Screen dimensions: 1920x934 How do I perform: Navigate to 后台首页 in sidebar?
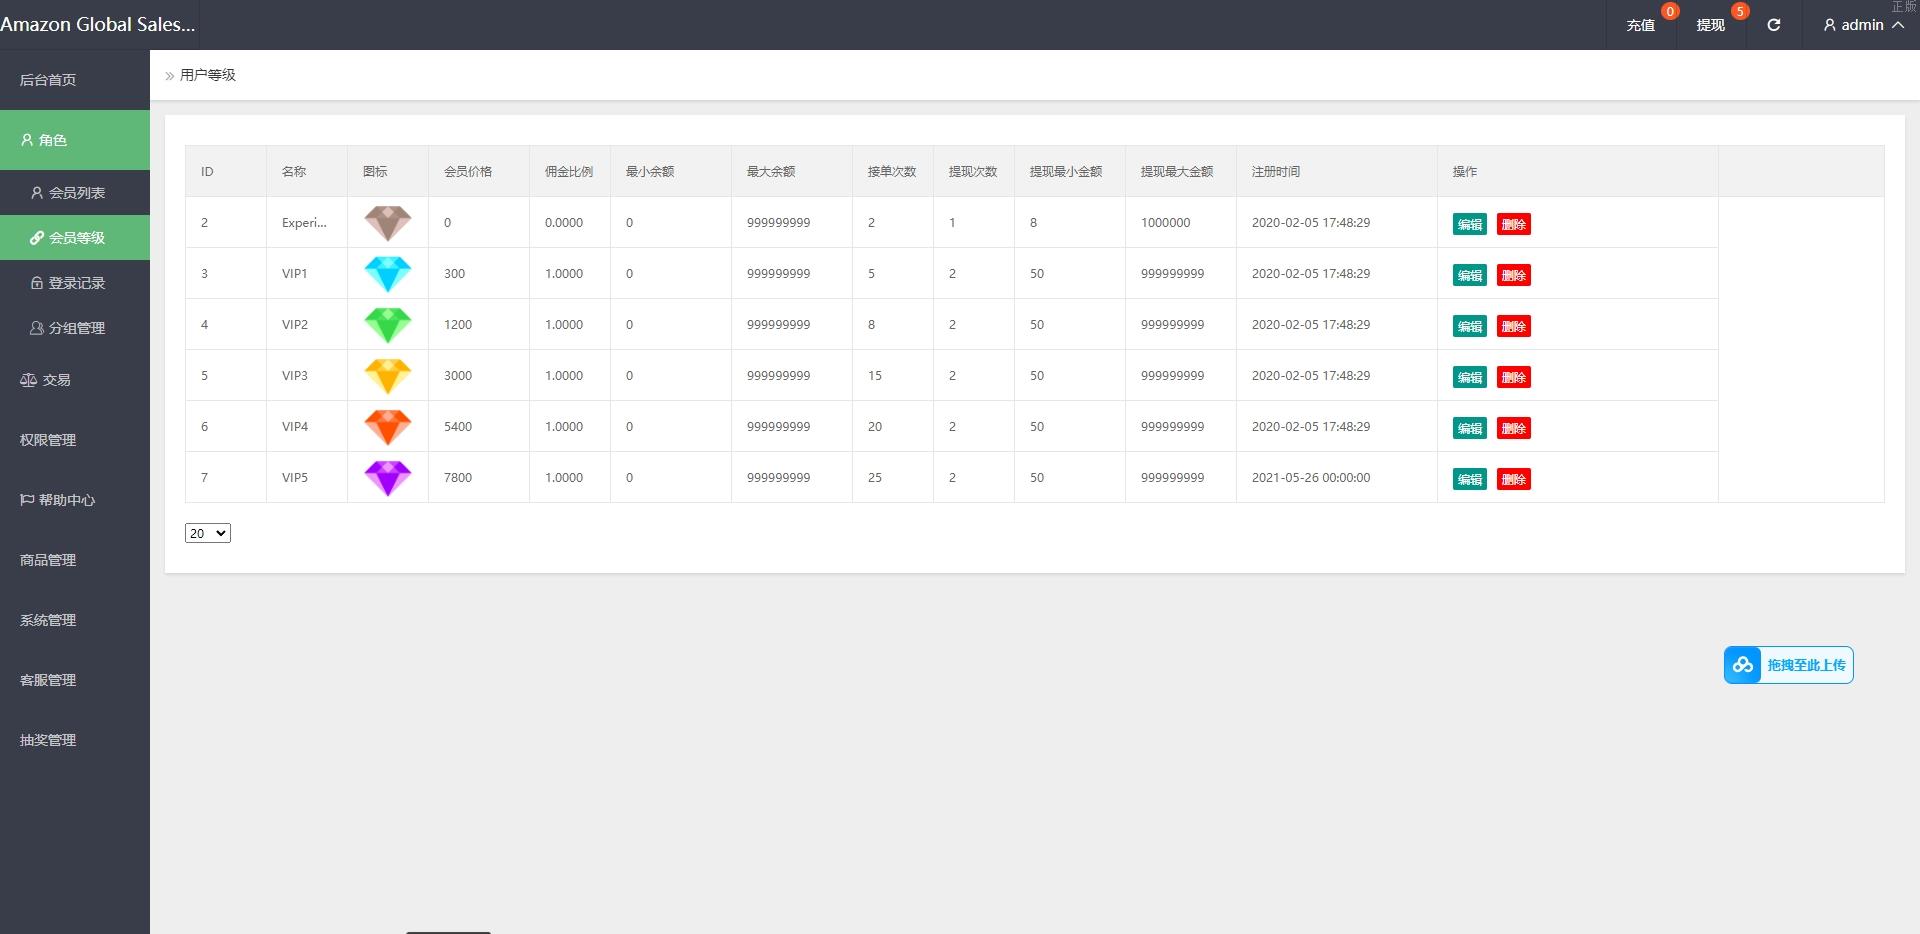click(x=48, y=80)
